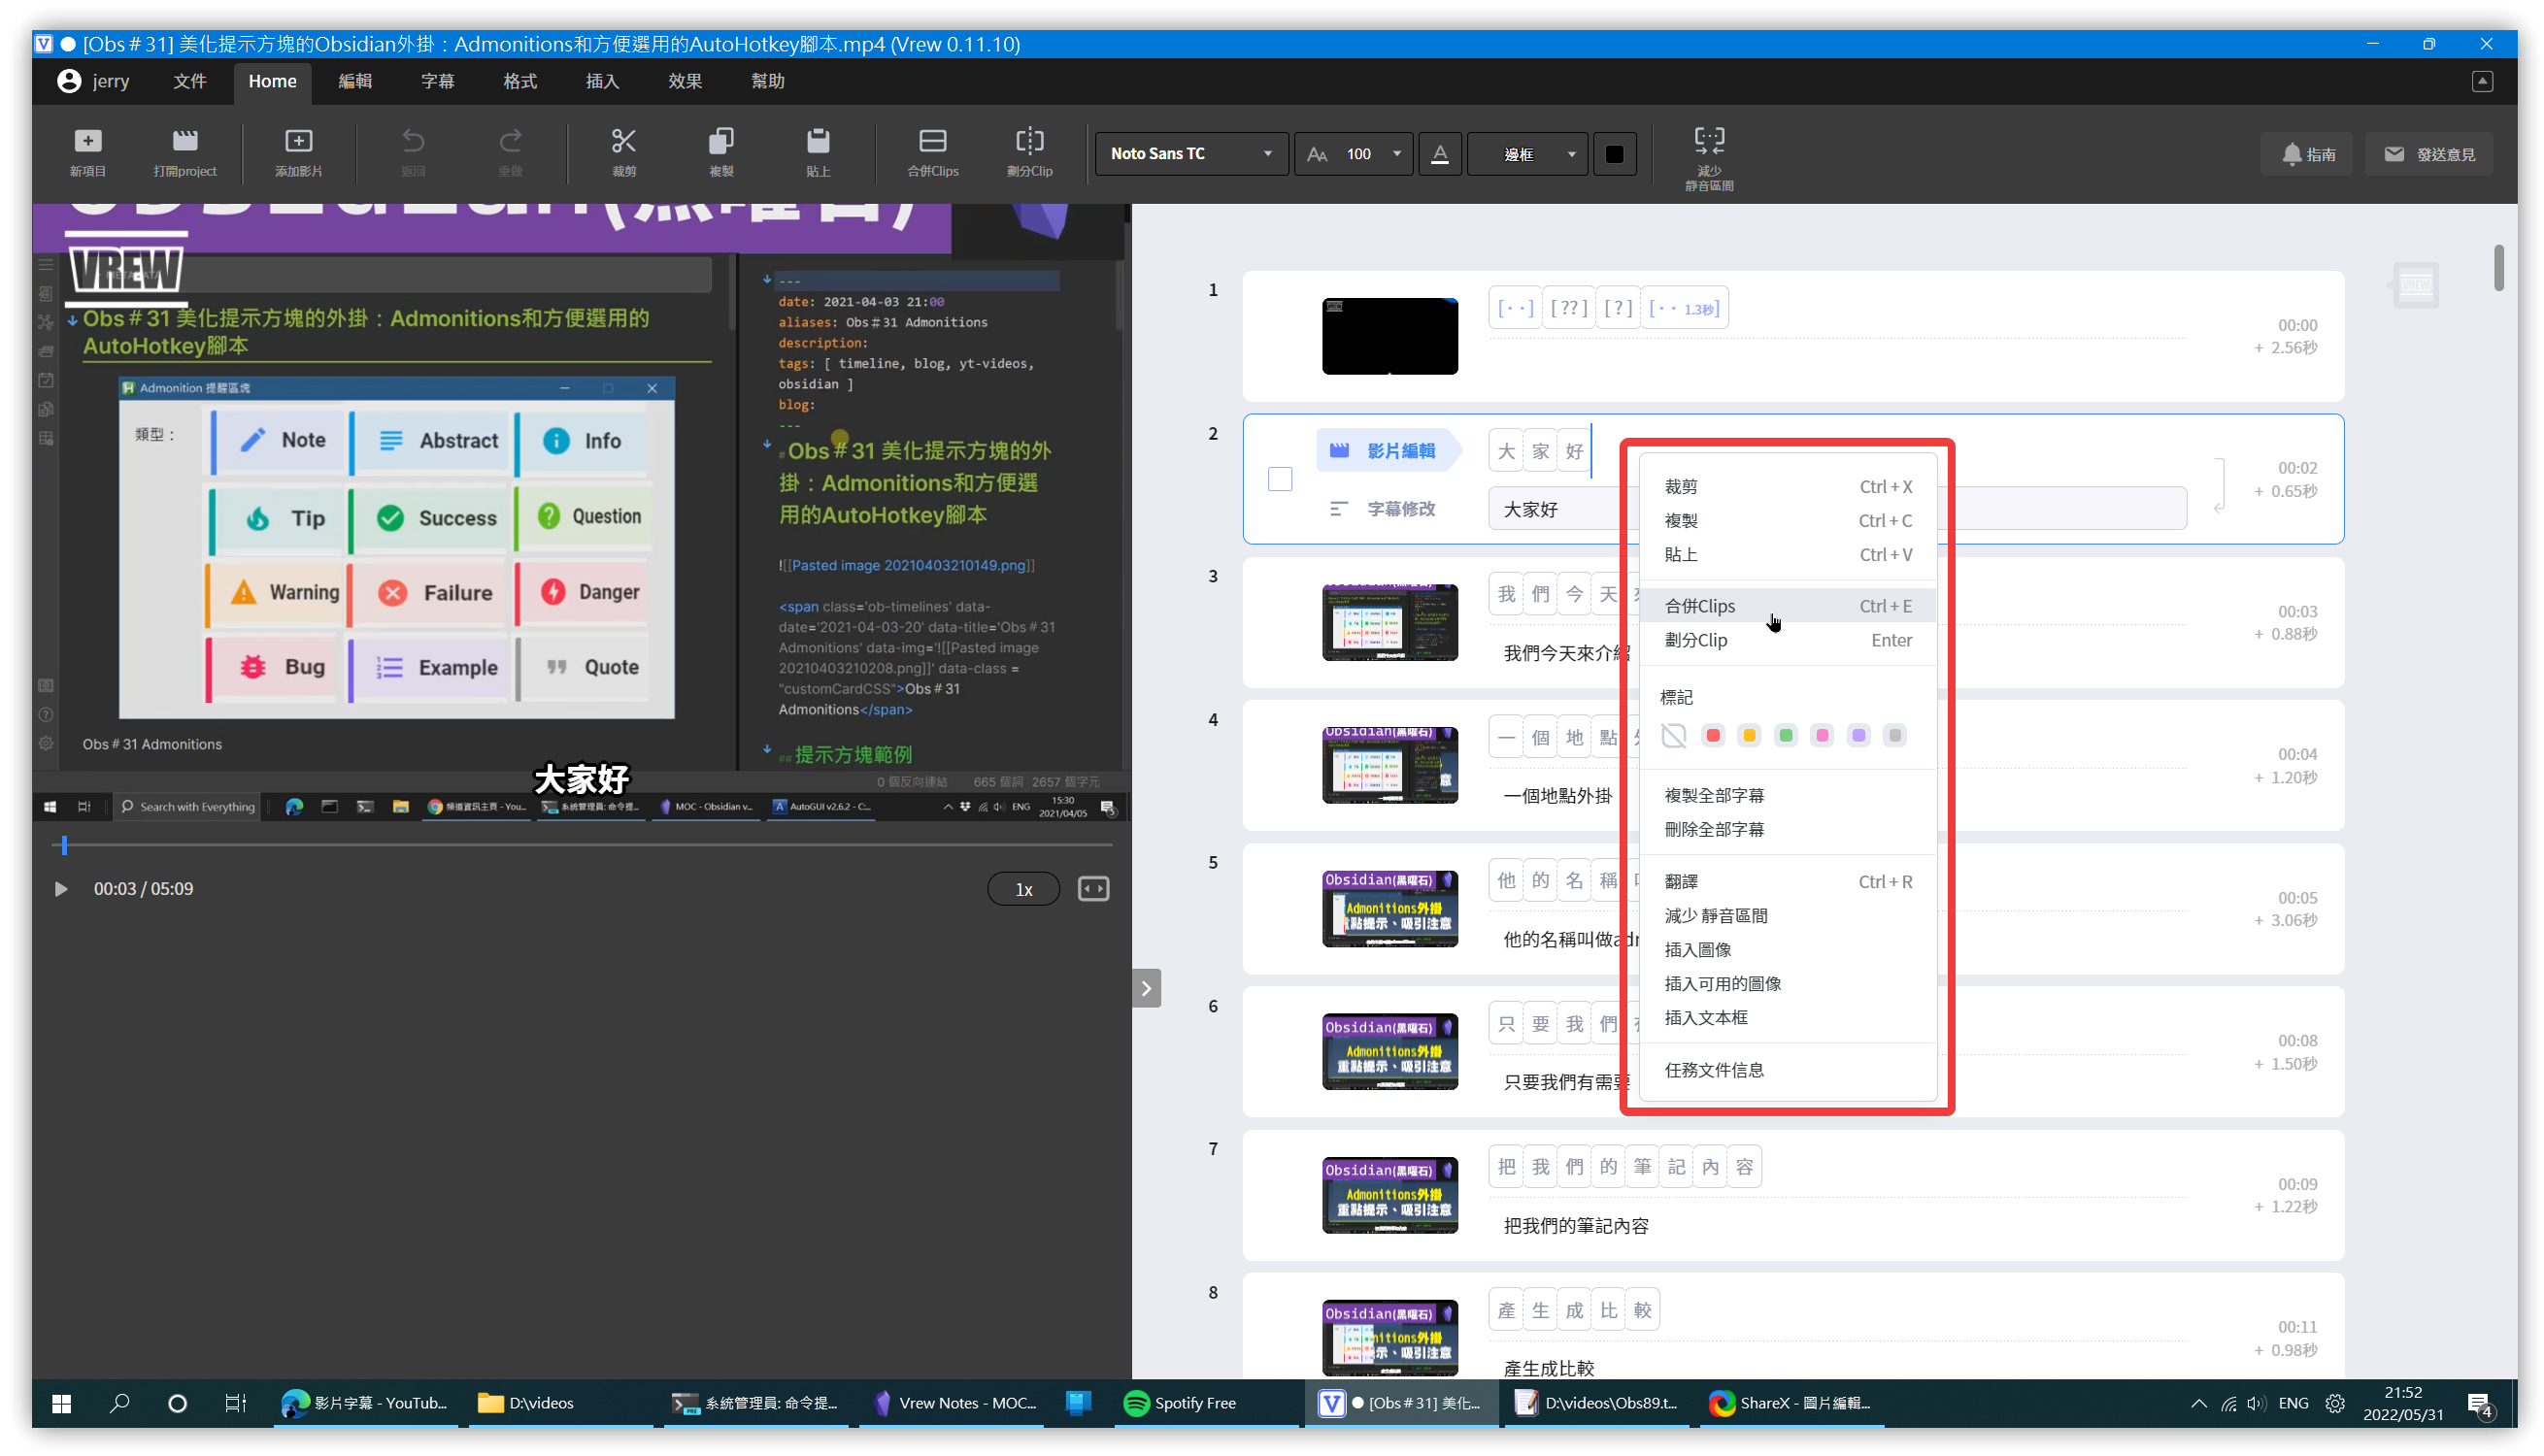Click the 發送意見 feedback button

2429,154
